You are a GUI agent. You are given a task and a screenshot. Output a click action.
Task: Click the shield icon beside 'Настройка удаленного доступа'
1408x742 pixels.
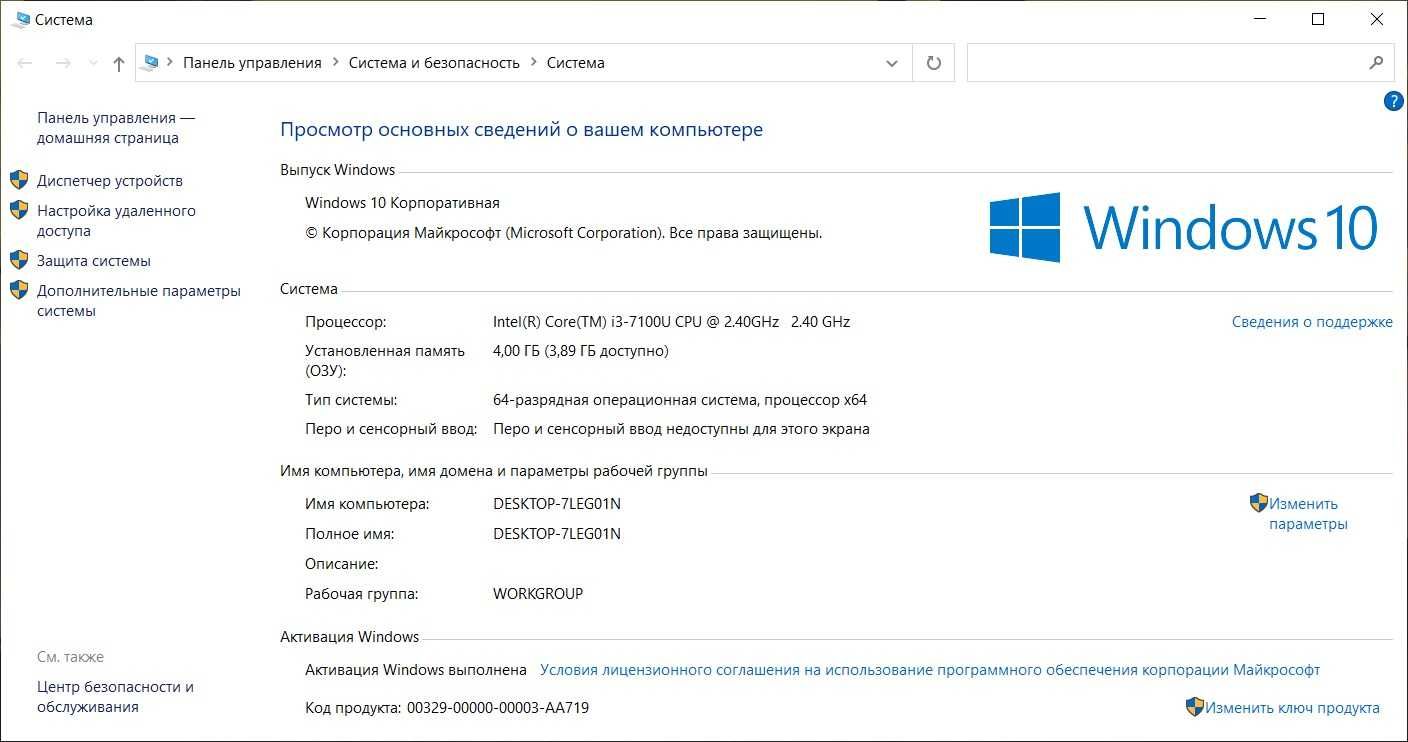19,210
